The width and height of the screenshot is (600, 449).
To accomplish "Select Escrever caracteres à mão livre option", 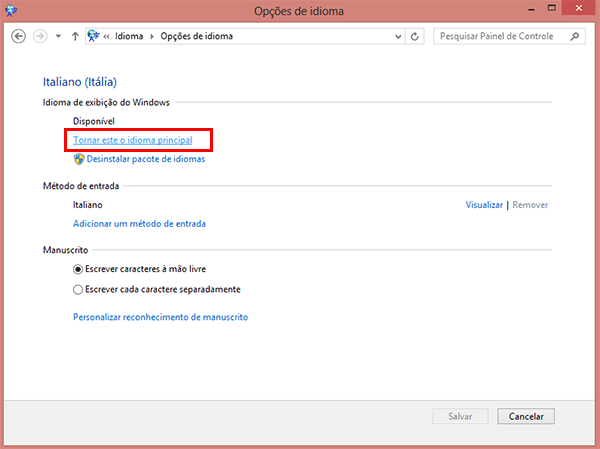I will pos(139,269).
